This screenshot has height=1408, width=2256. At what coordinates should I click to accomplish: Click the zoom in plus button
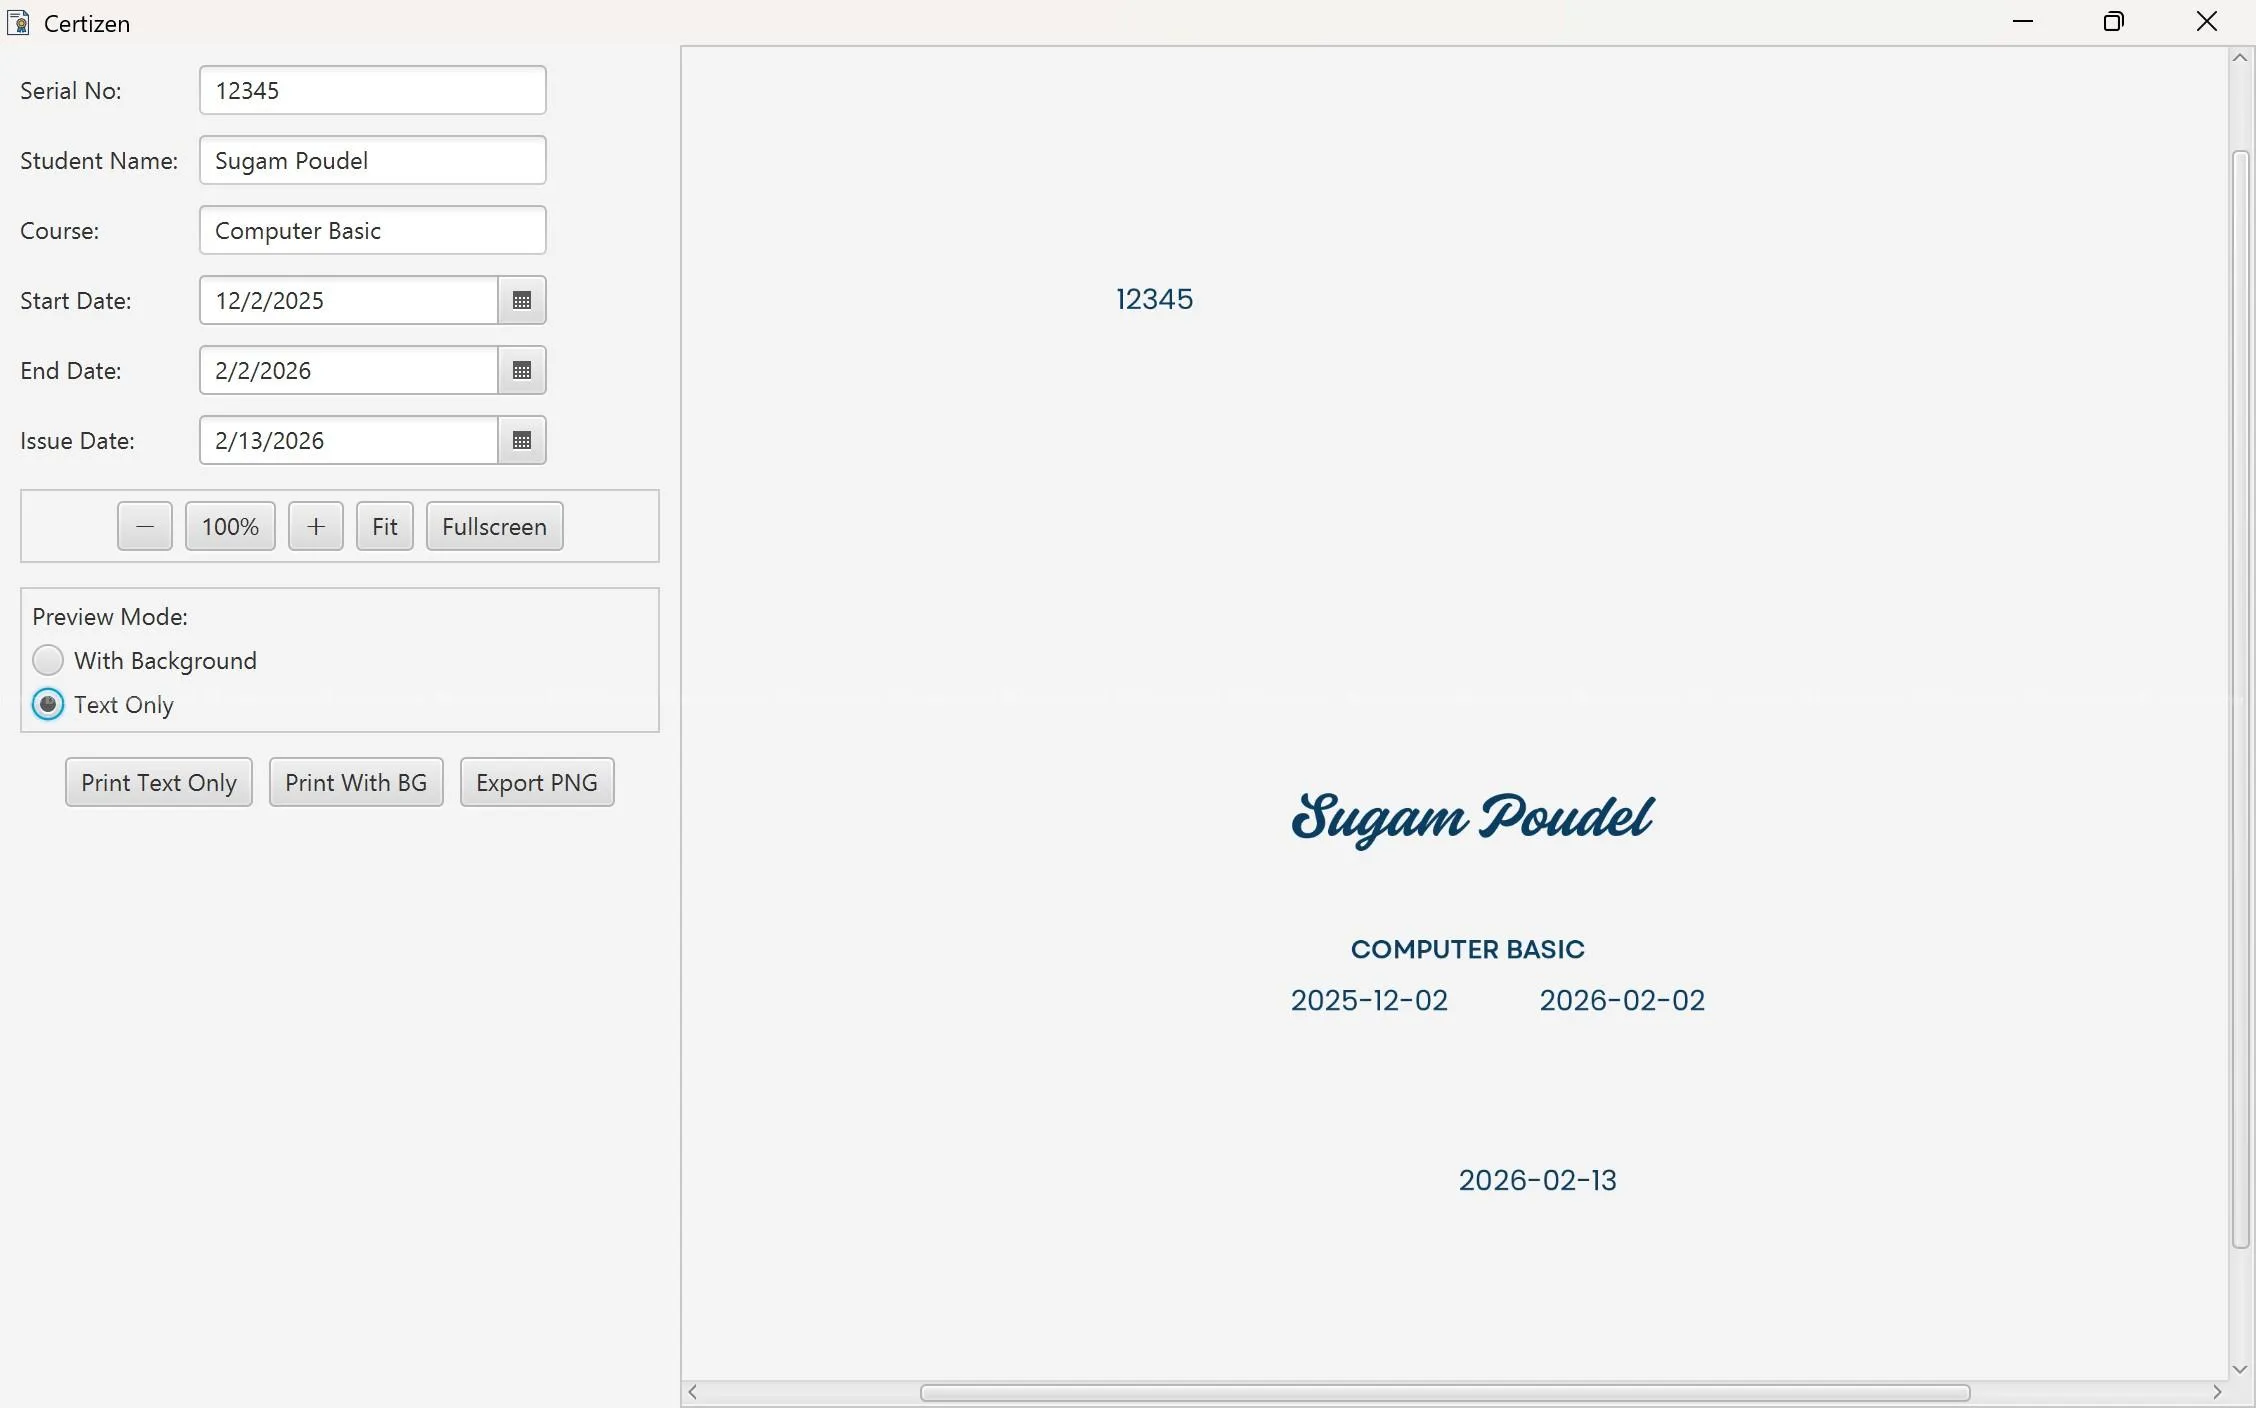pyautogui.click(x=315, y=526)
